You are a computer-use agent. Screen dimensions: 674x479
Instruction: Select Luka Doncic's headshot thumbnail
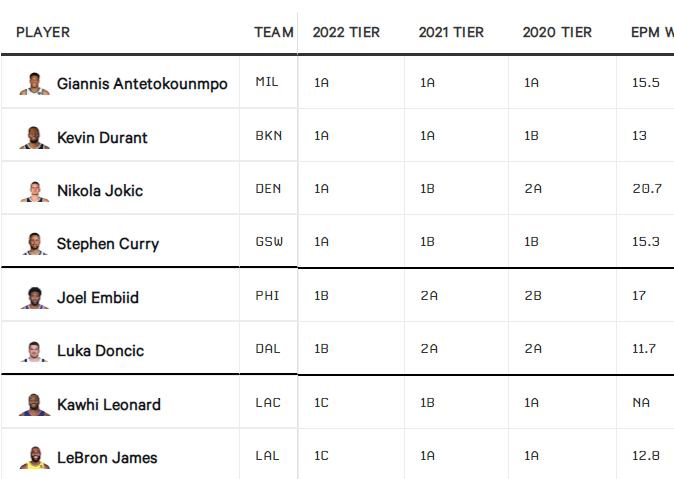pos(34,351)
